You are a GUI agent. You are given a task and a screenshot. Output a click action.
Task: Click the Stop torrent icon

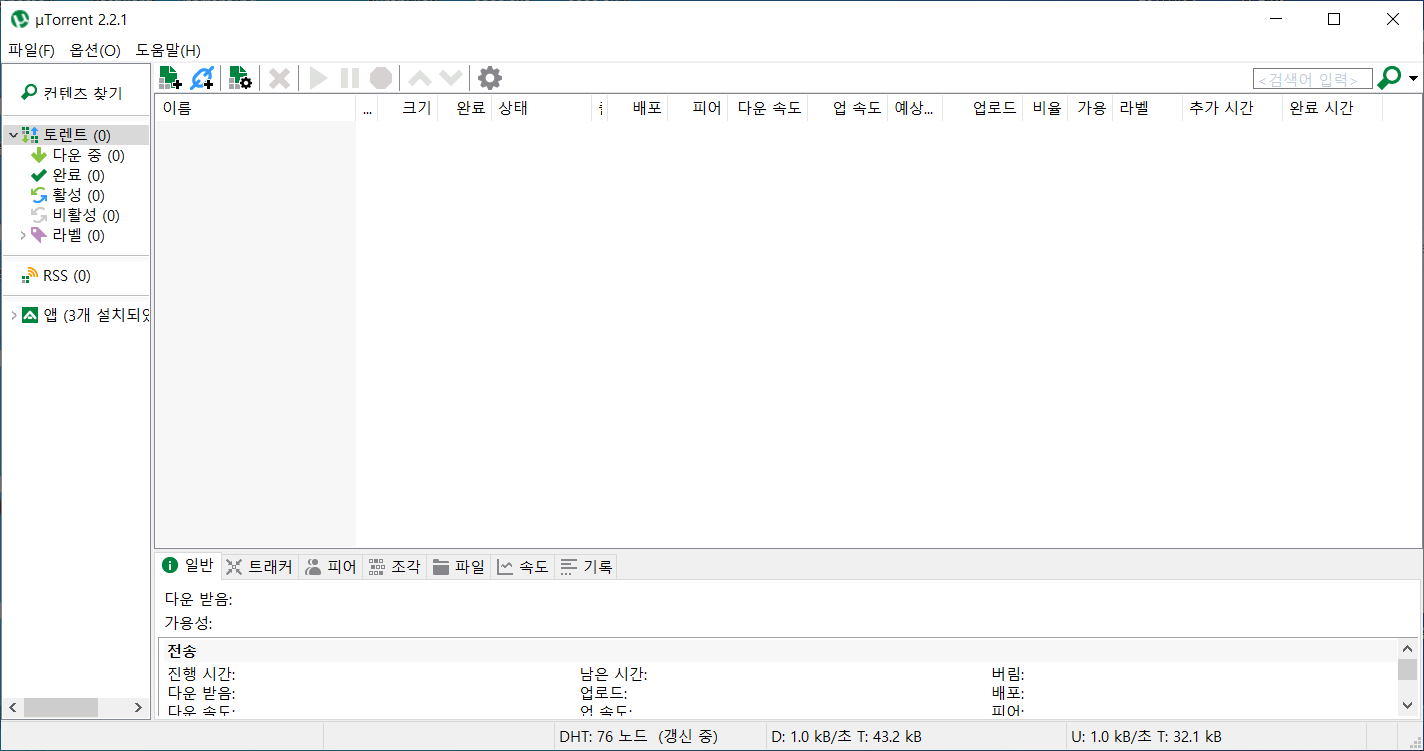click(x=380, y=78)
